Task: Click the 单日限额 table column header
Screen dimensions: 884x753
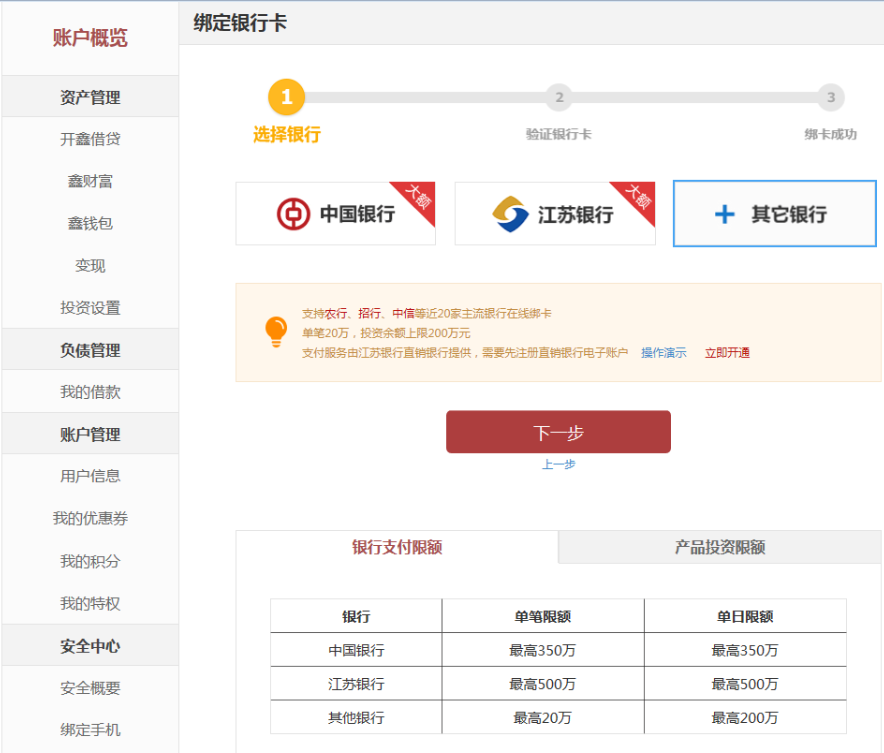Action: click(x=745, y=616)
